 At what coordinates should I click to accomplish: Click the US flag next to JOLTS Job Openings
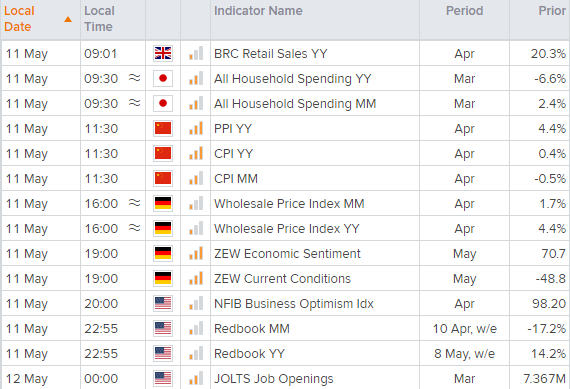(163, 378)
